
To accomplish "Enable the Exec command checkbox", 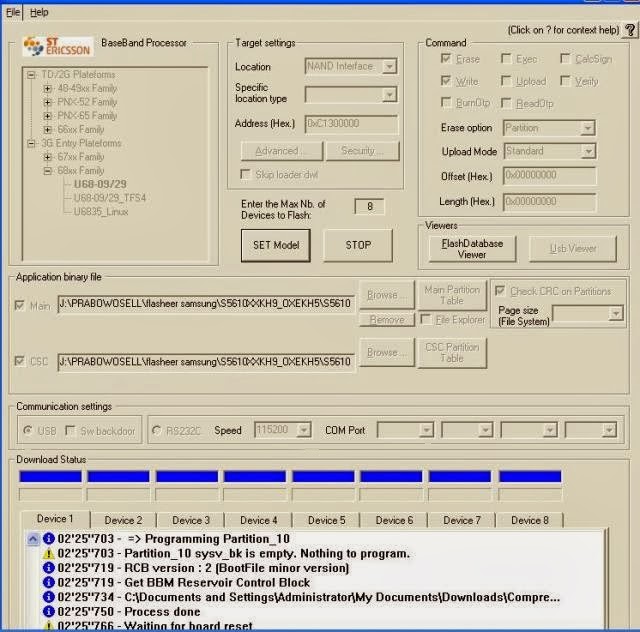I will click(x=506, y=59).
